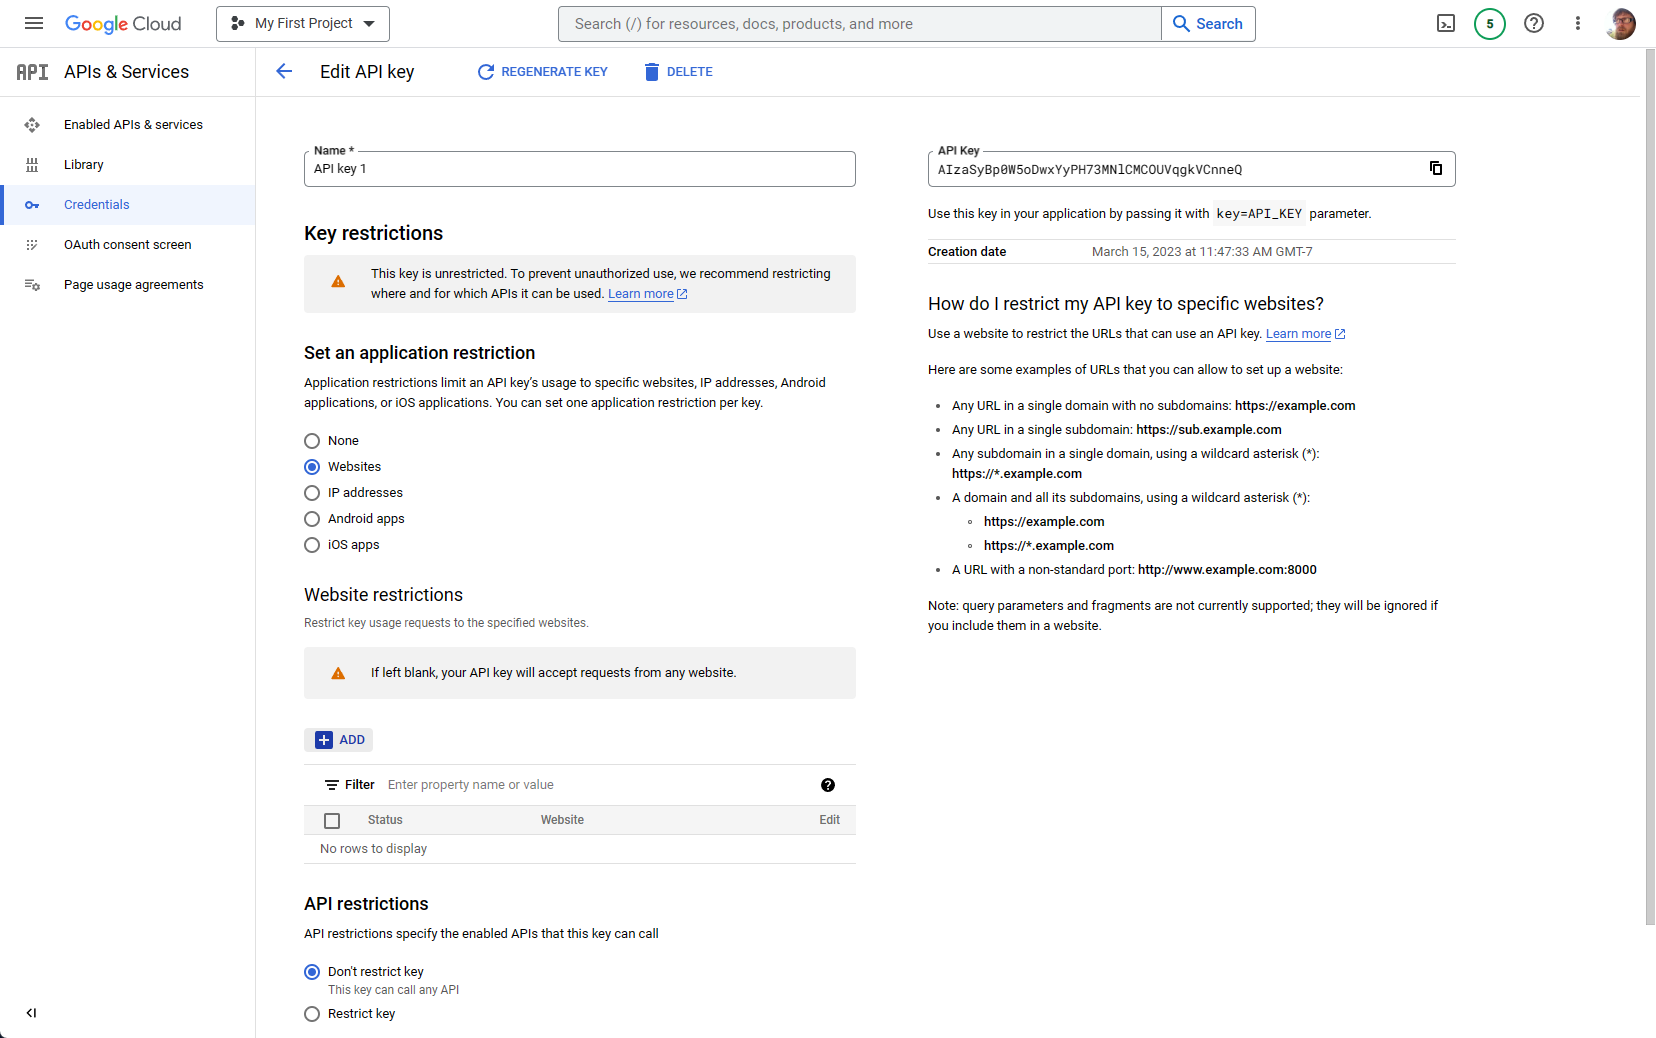
Task: Add a website restriction
Action: pyautogui.click(x=339, y=740)
